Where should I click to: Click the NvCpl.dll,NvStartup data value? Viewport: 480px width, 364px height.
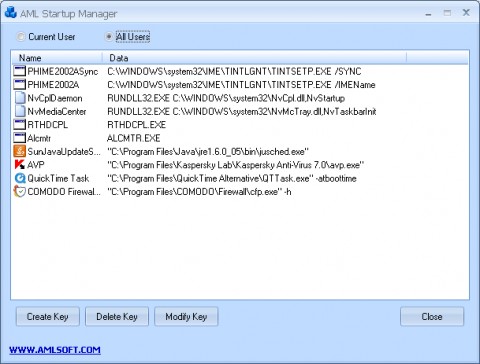(x=226, y=98)
